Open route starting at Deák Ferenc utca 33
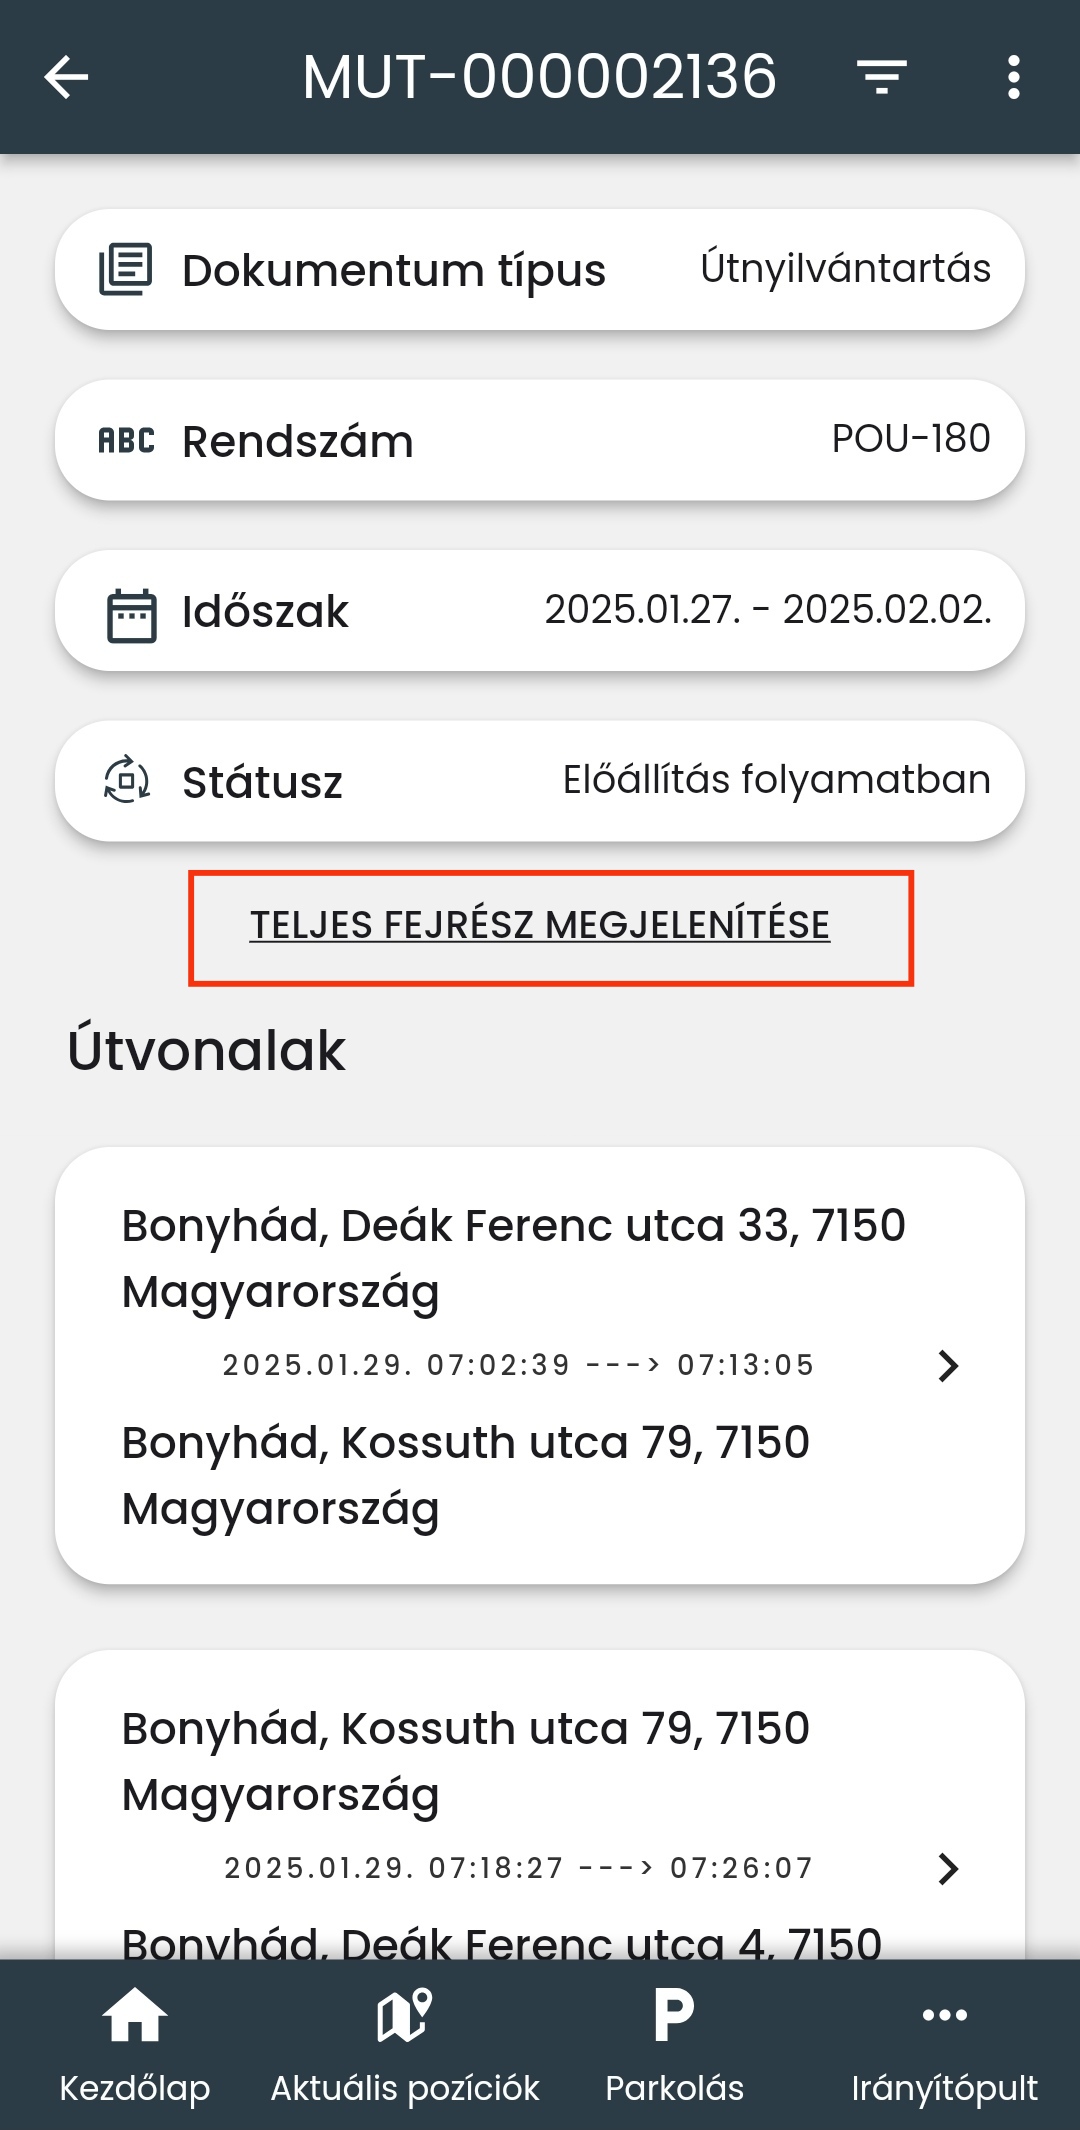 [513, 1258]
